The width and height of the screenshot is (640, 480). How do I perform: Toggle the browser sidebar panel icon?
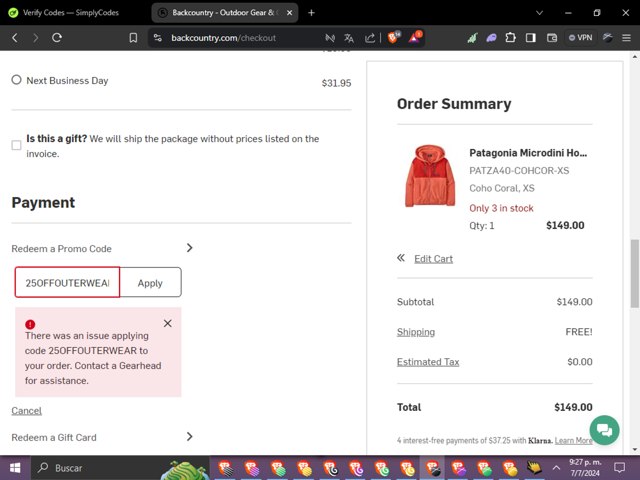pyautogui.click(x=531, y=38)
